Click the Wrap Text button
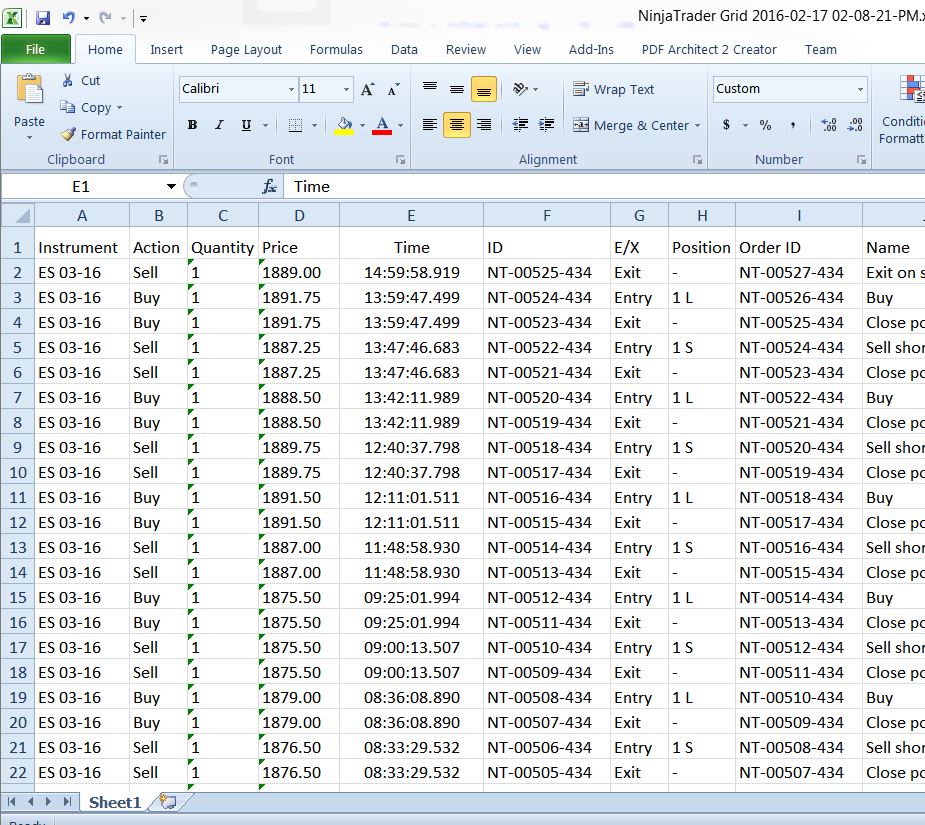Viewport: 925px width, 825px height. tap(614, 89)
